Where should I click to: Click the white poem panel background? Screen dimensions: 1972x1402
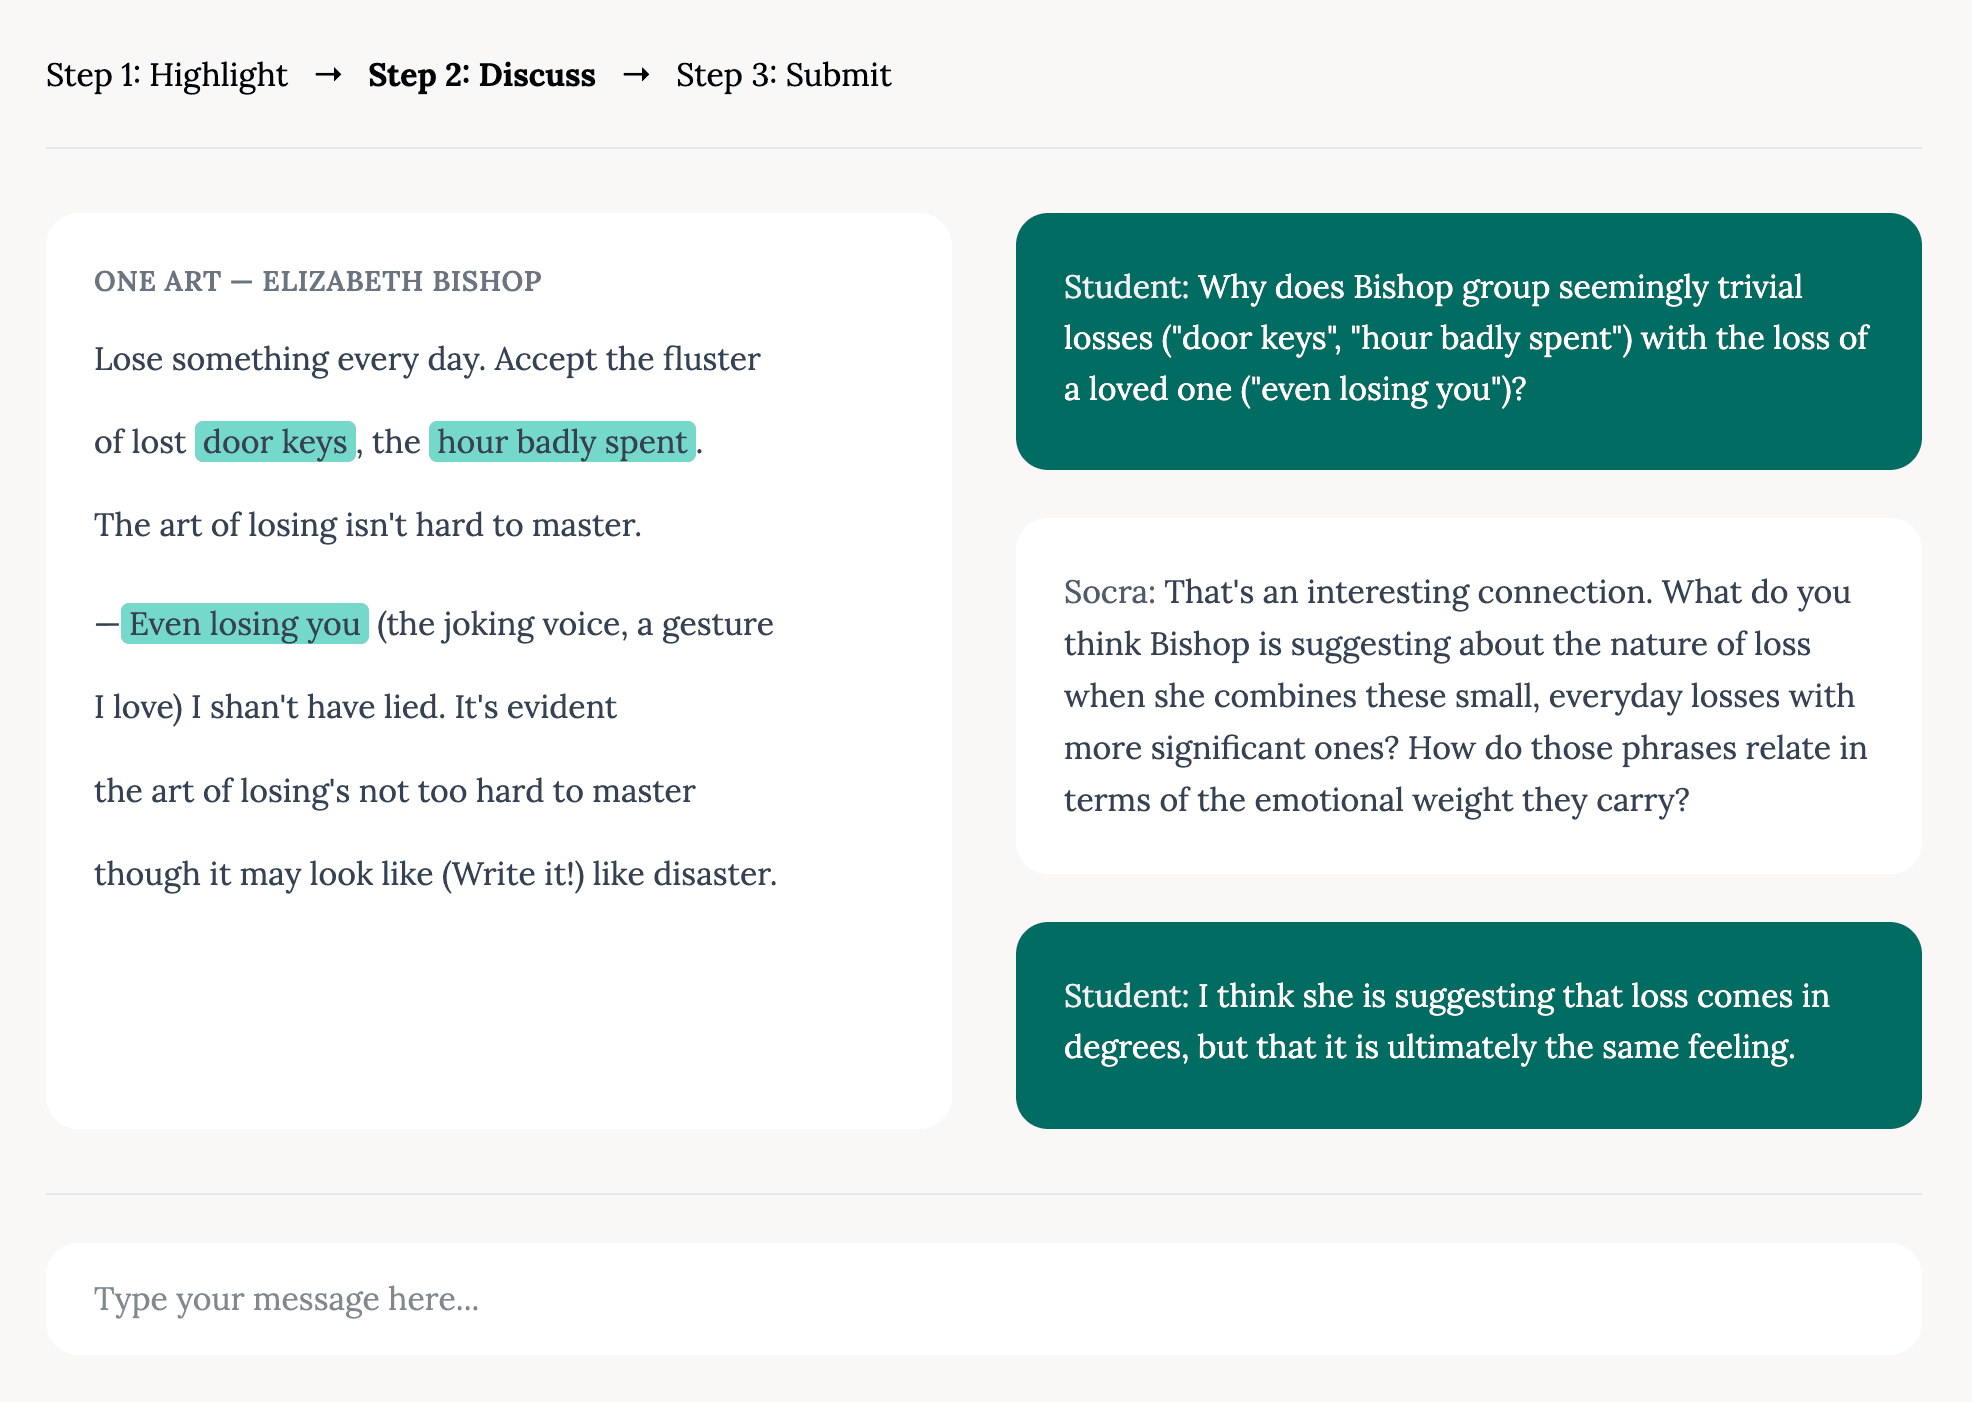(500, 1020)
